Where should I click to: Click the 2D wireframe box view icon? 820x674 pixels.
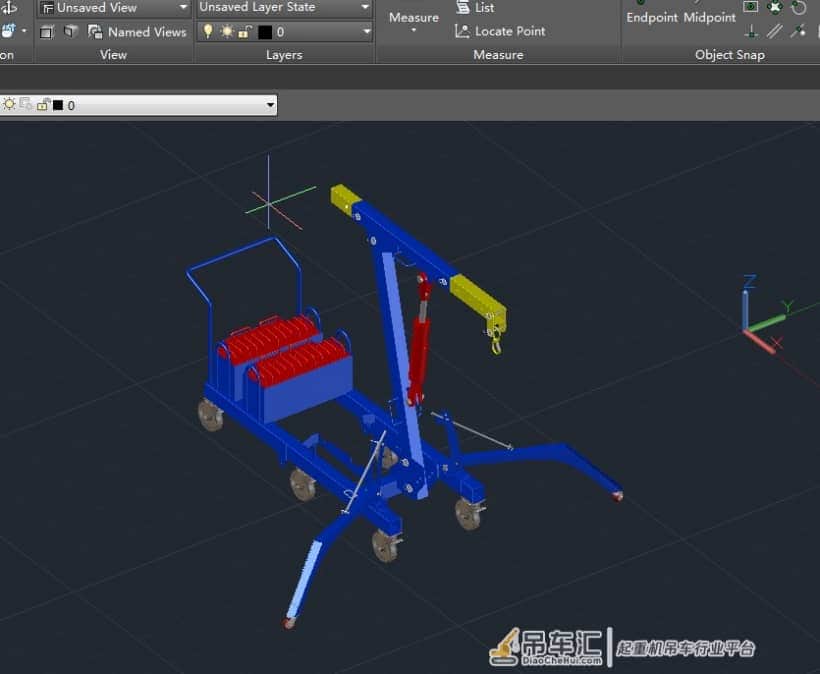(x=47, y=32)
